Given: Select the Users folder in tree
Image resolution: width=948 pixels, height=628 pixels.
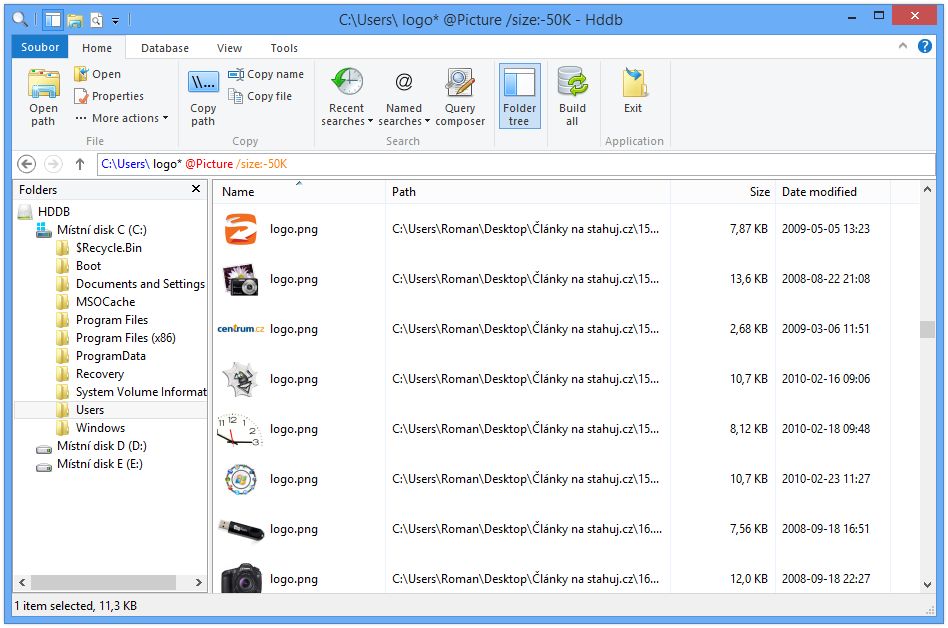Looking at the screenshot, I should [x=110, y=410].
